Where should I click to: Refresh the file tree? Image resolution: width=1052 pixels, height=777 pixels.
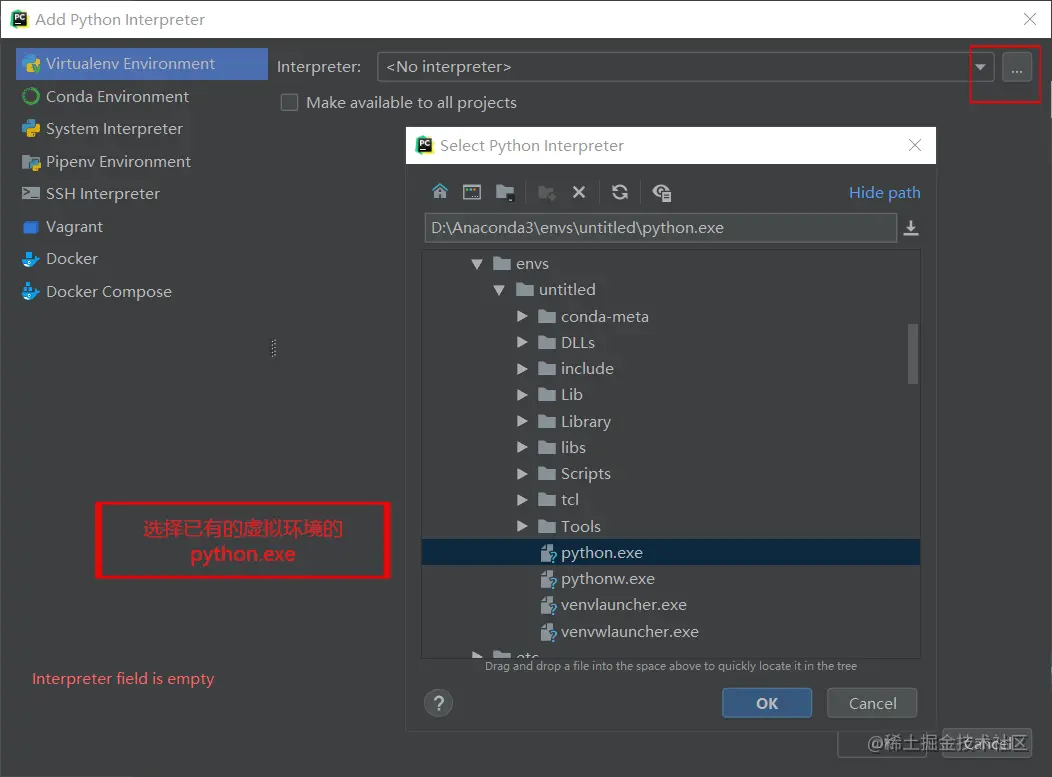[620, 193]
